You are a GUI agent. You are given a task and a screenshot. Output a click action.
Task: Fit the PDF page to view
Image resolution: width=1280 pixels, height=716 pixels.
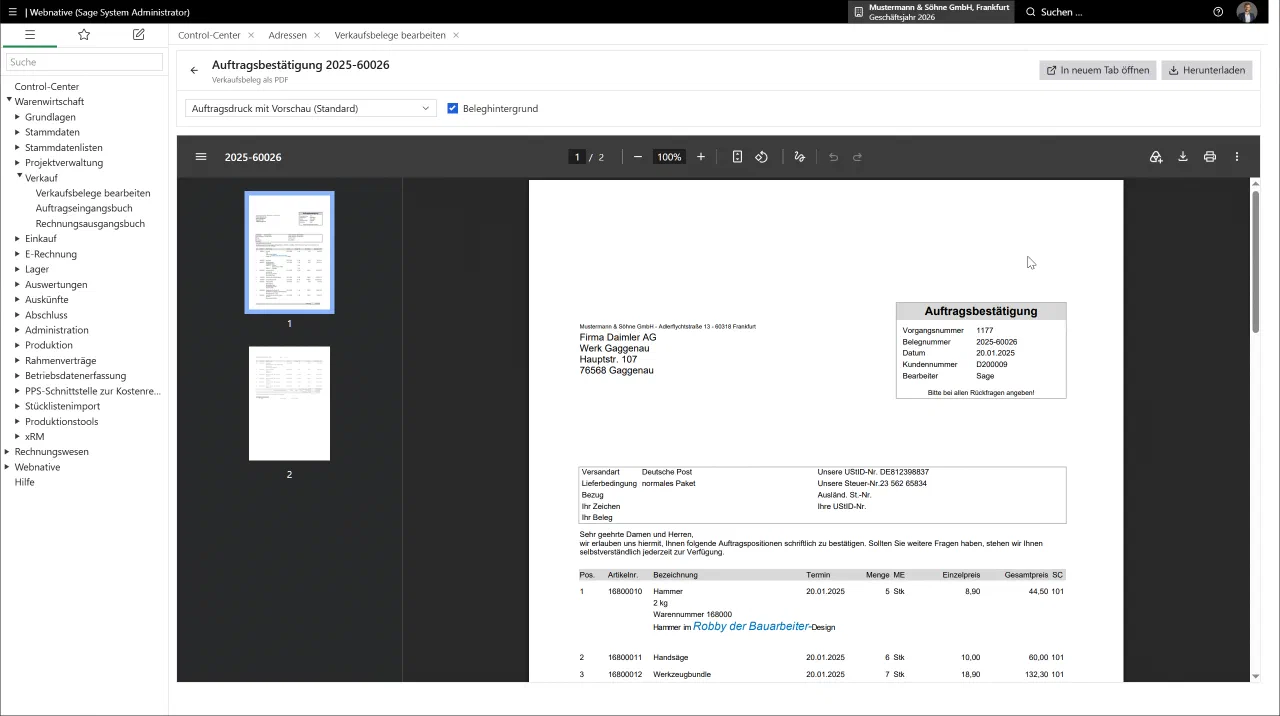[x=737, y=157]
